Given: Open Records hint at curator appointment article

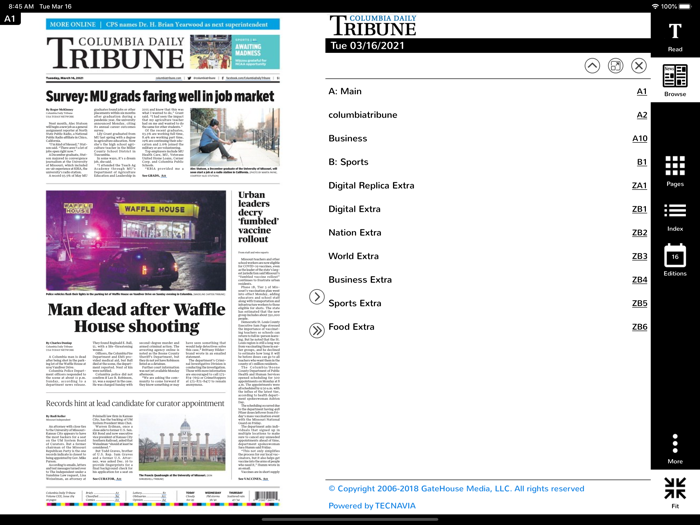Looking at the screenshot, I should point(135,404).
